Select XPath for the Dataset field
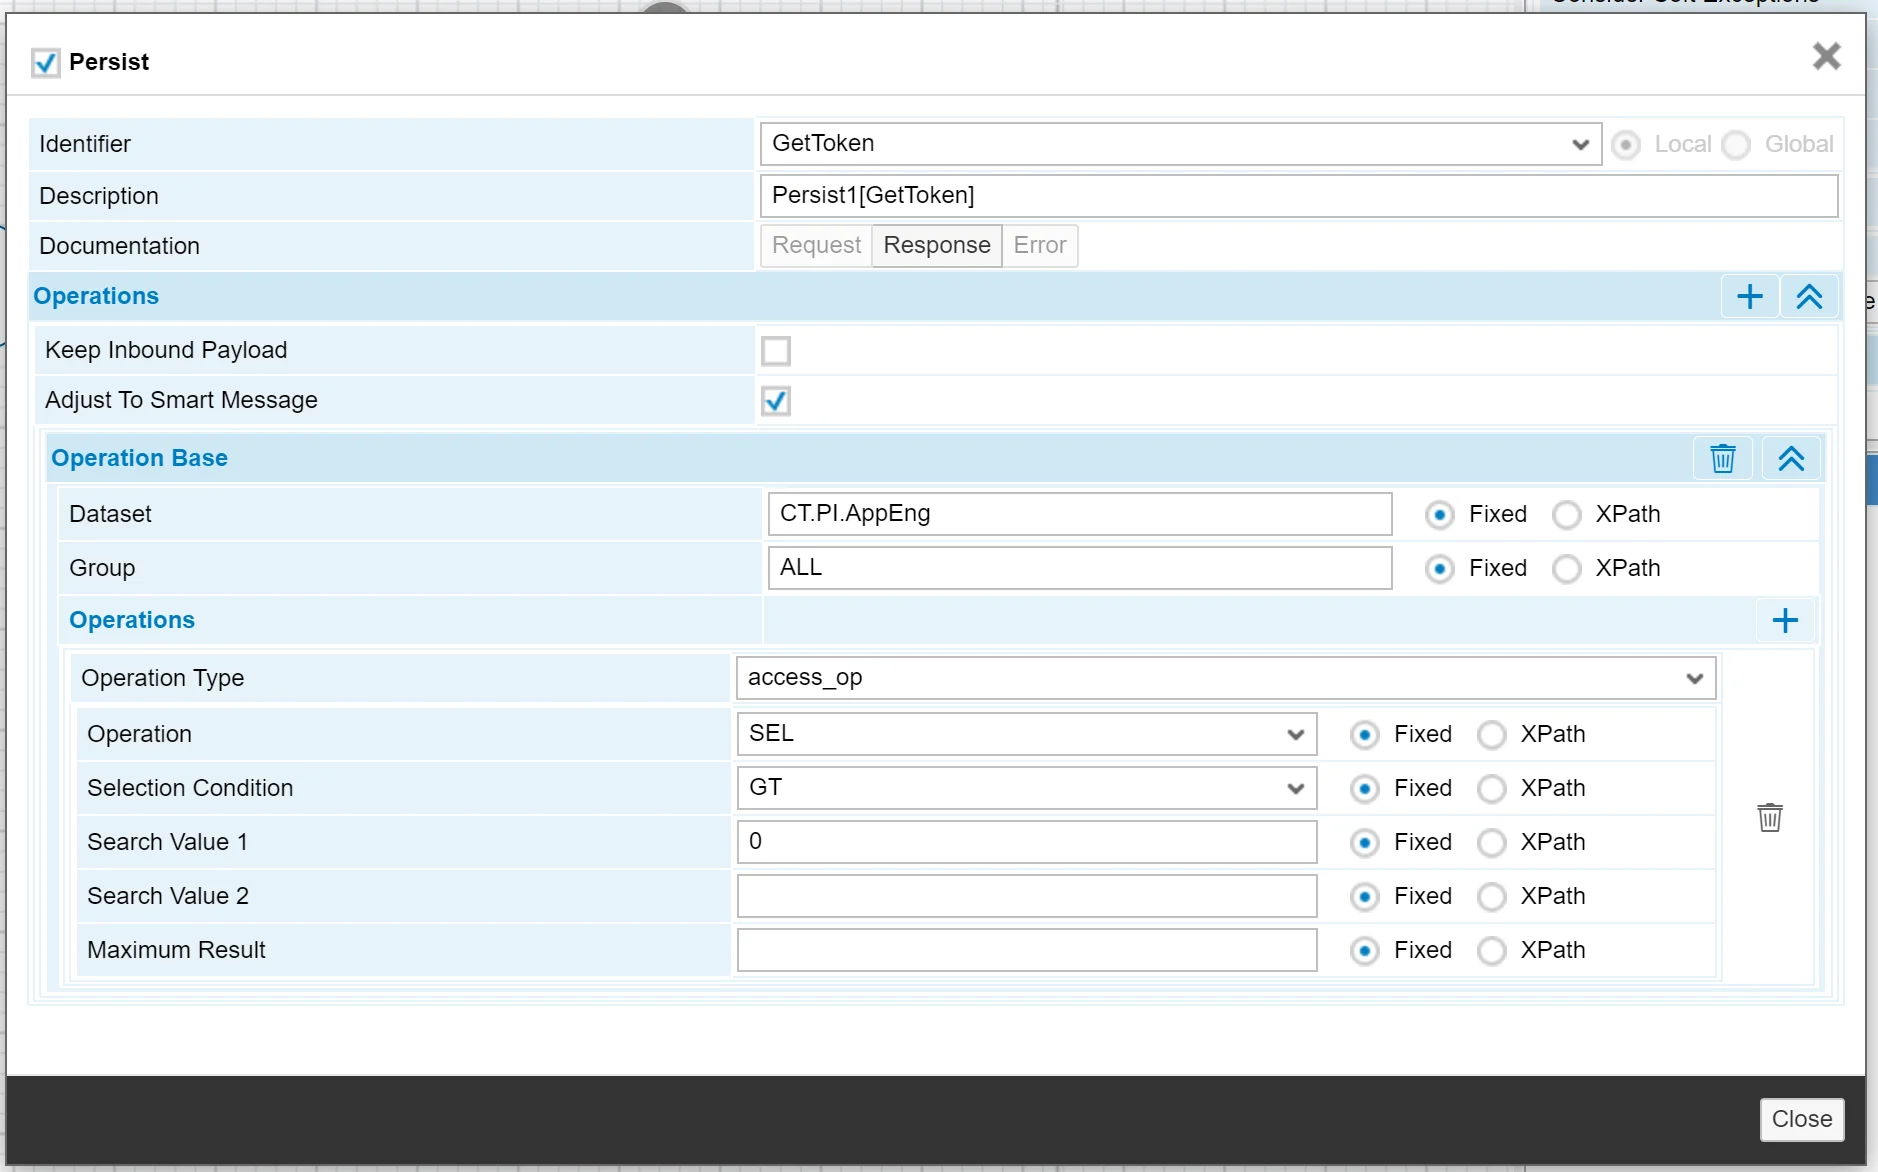This screenshot has width=1878, height=1172. coord(1567,515)
